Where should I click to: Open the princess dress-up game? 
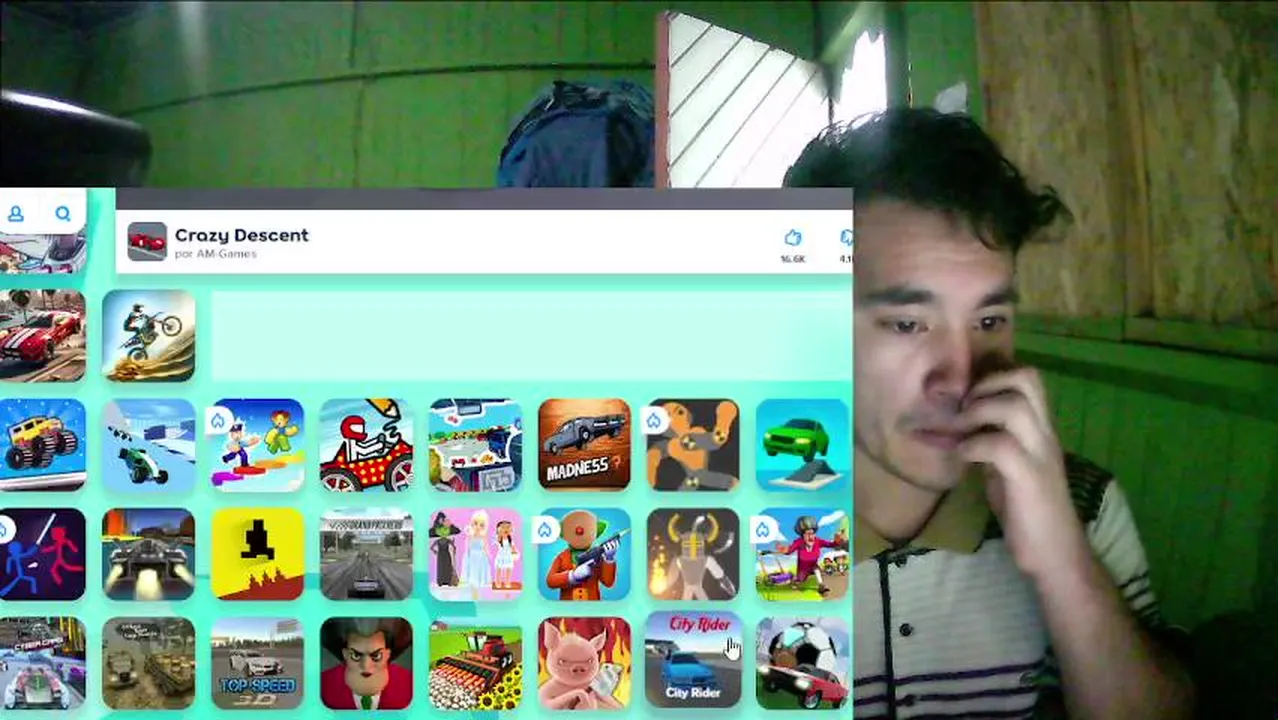(x=475, y=554)
